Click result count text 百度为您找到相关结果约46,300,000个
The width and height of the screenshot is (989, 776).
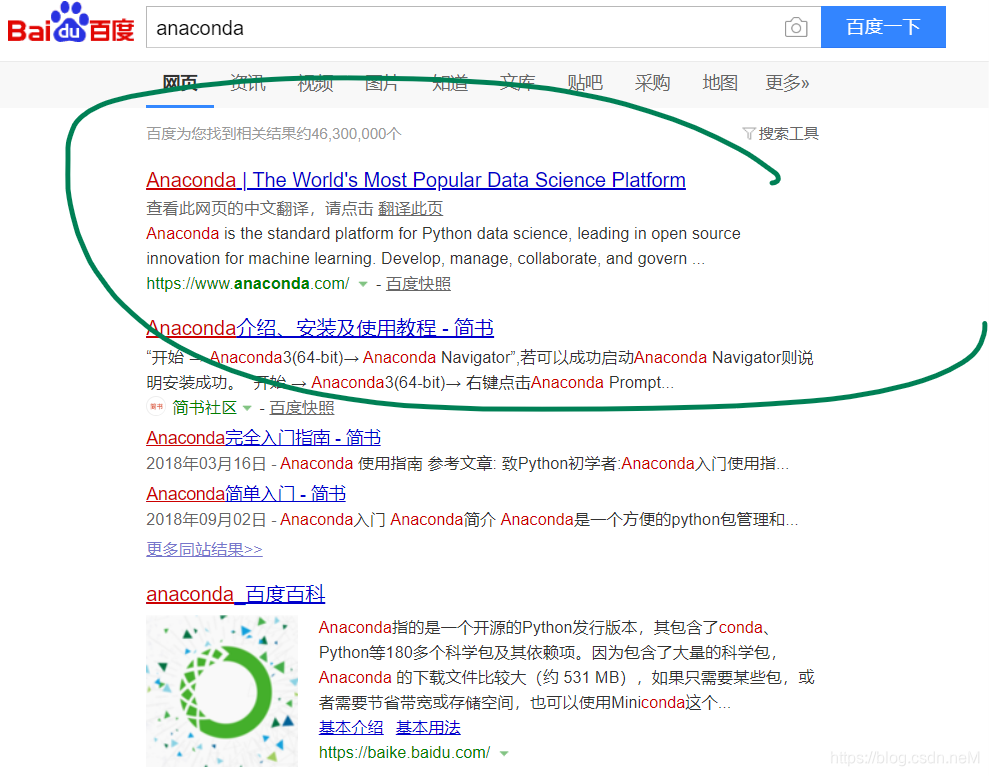click(x=274, y=134)
